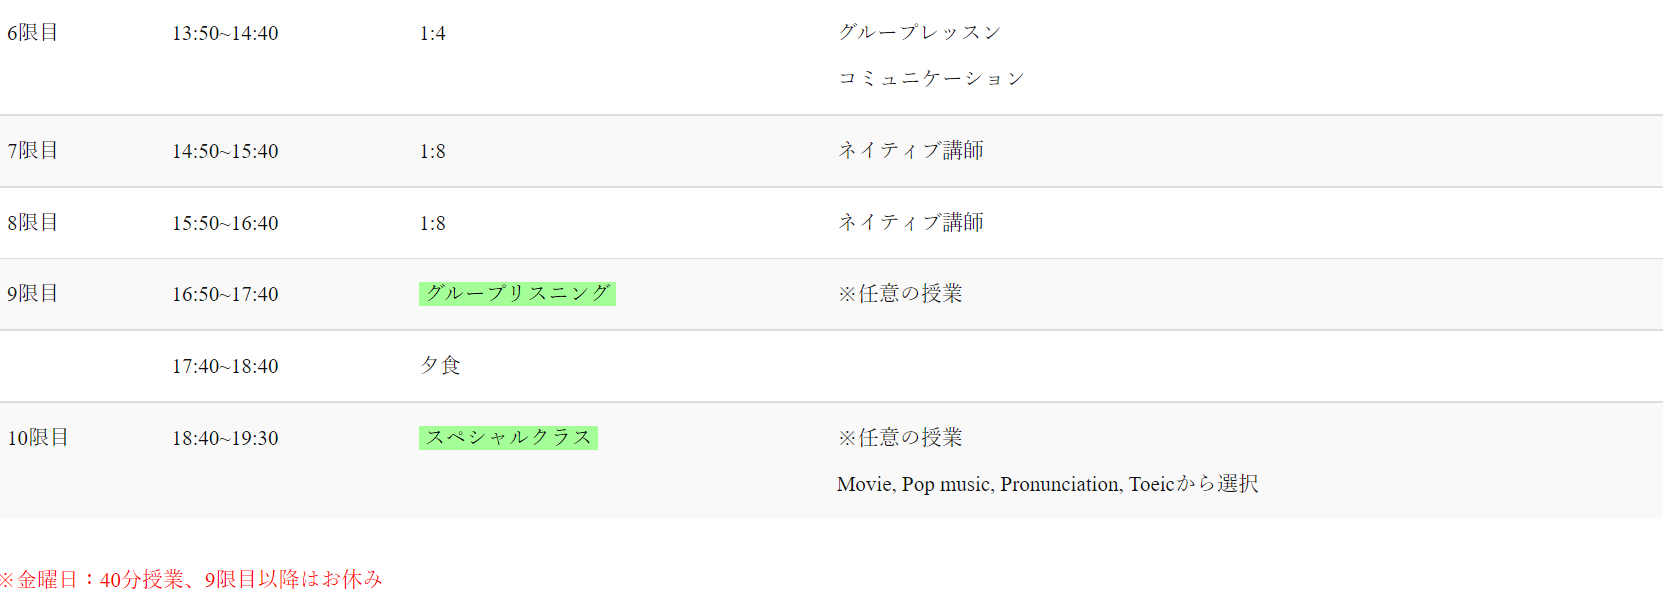Click the グループレッスン text
Image resolution: width=1663 pixels, height=607 pixels.
coord(919,33)
